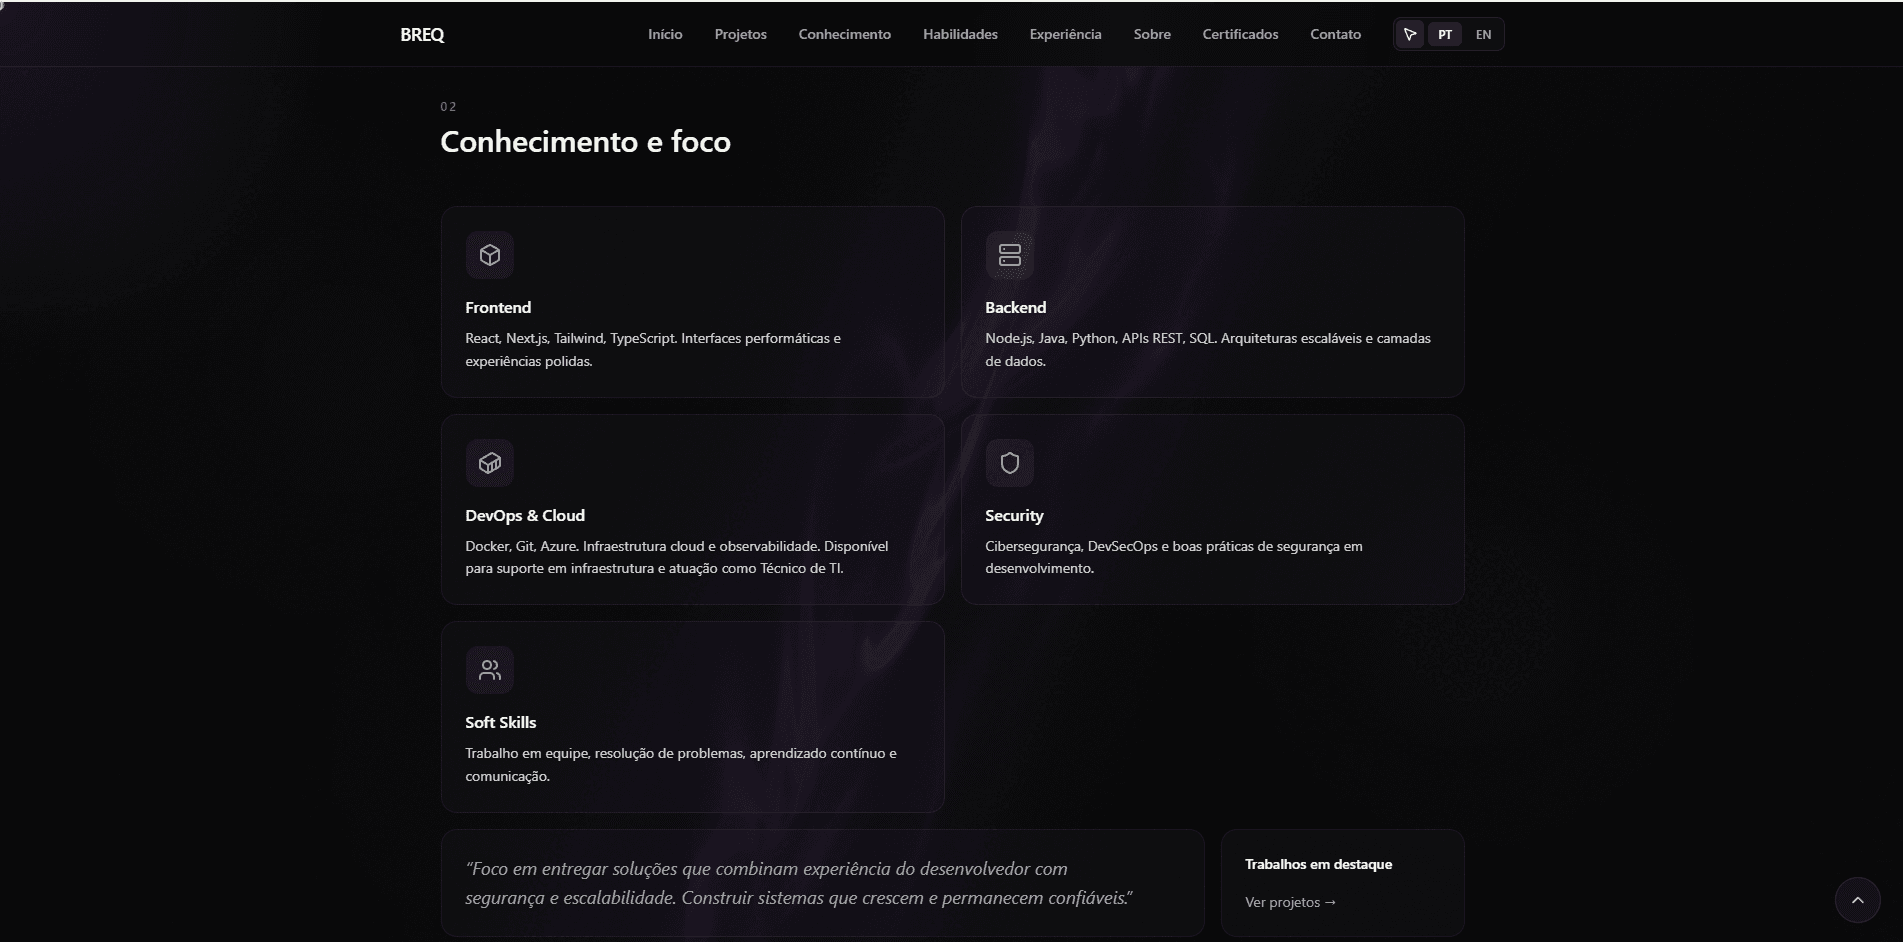Click the React, Next.js, Tailwind description text
This screenshot has width=1903, height=942.
tap(653, 350)
